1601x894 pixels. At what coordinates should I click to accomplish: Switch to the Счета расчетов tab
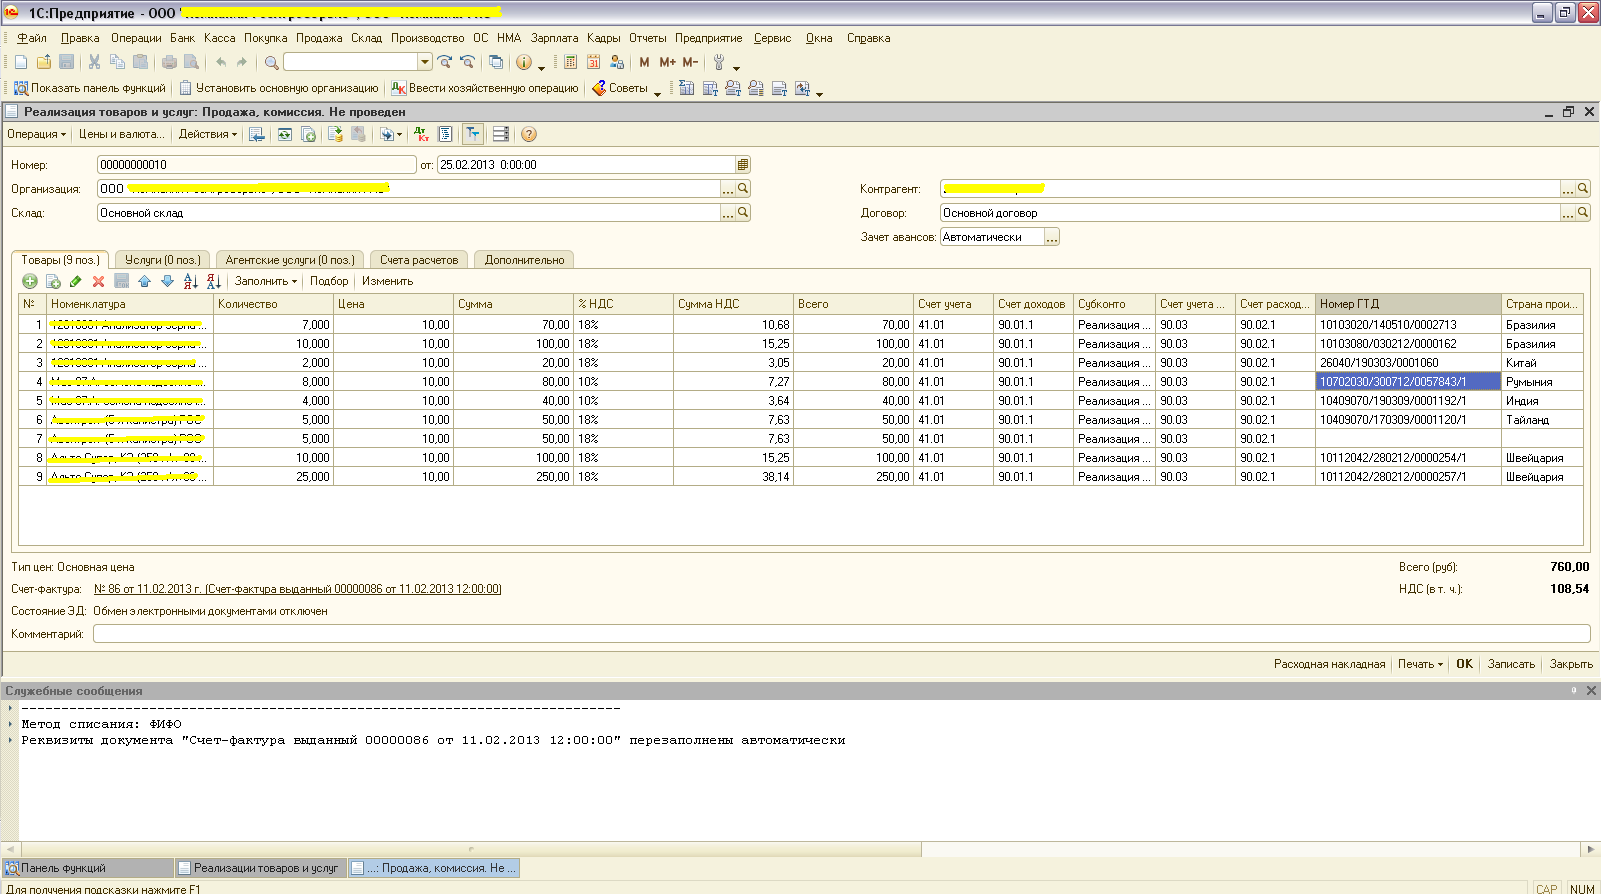pyautogui.click(x=419, y=260)
